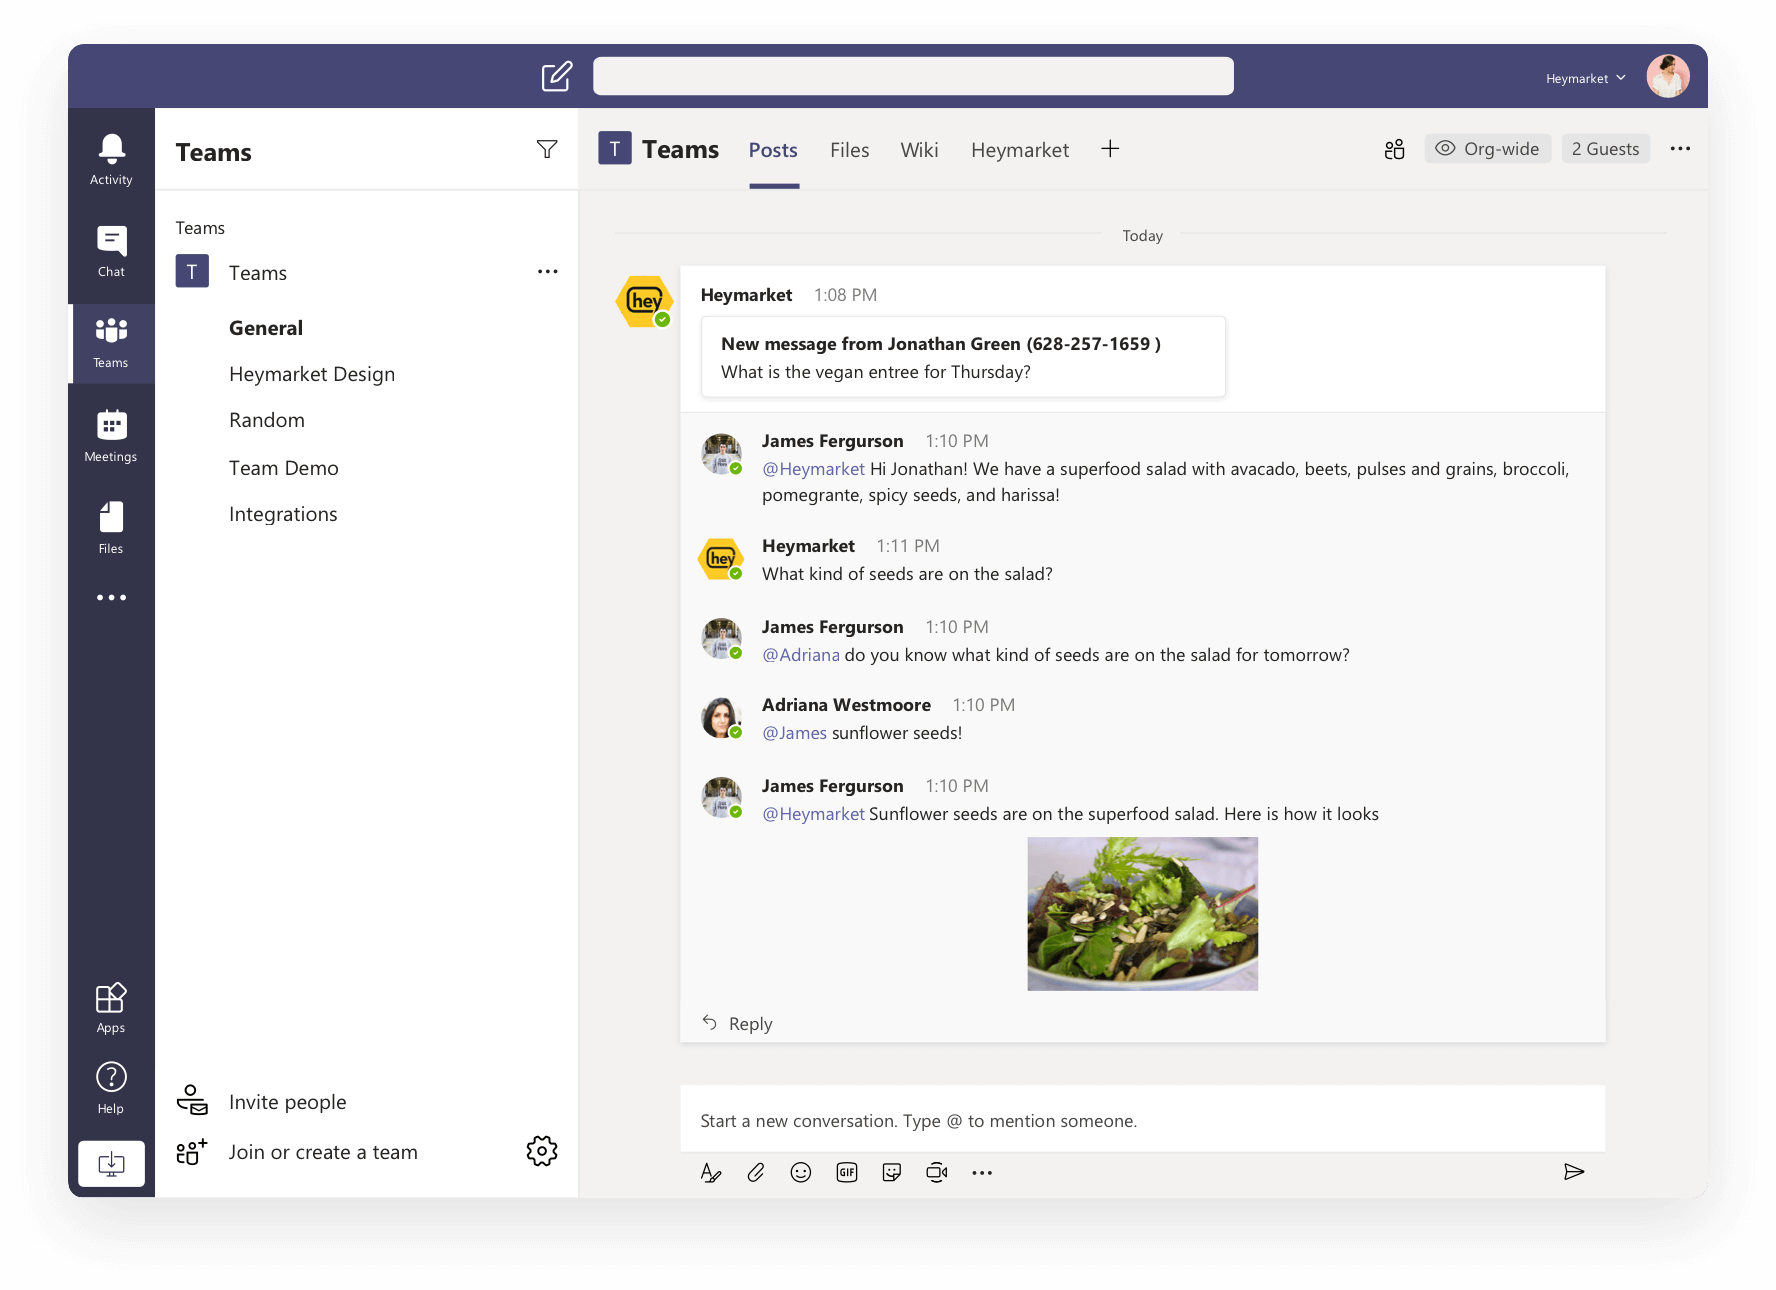Click the @James mention
Screen dimensions: 1776x1290
(x=794, y=733)
